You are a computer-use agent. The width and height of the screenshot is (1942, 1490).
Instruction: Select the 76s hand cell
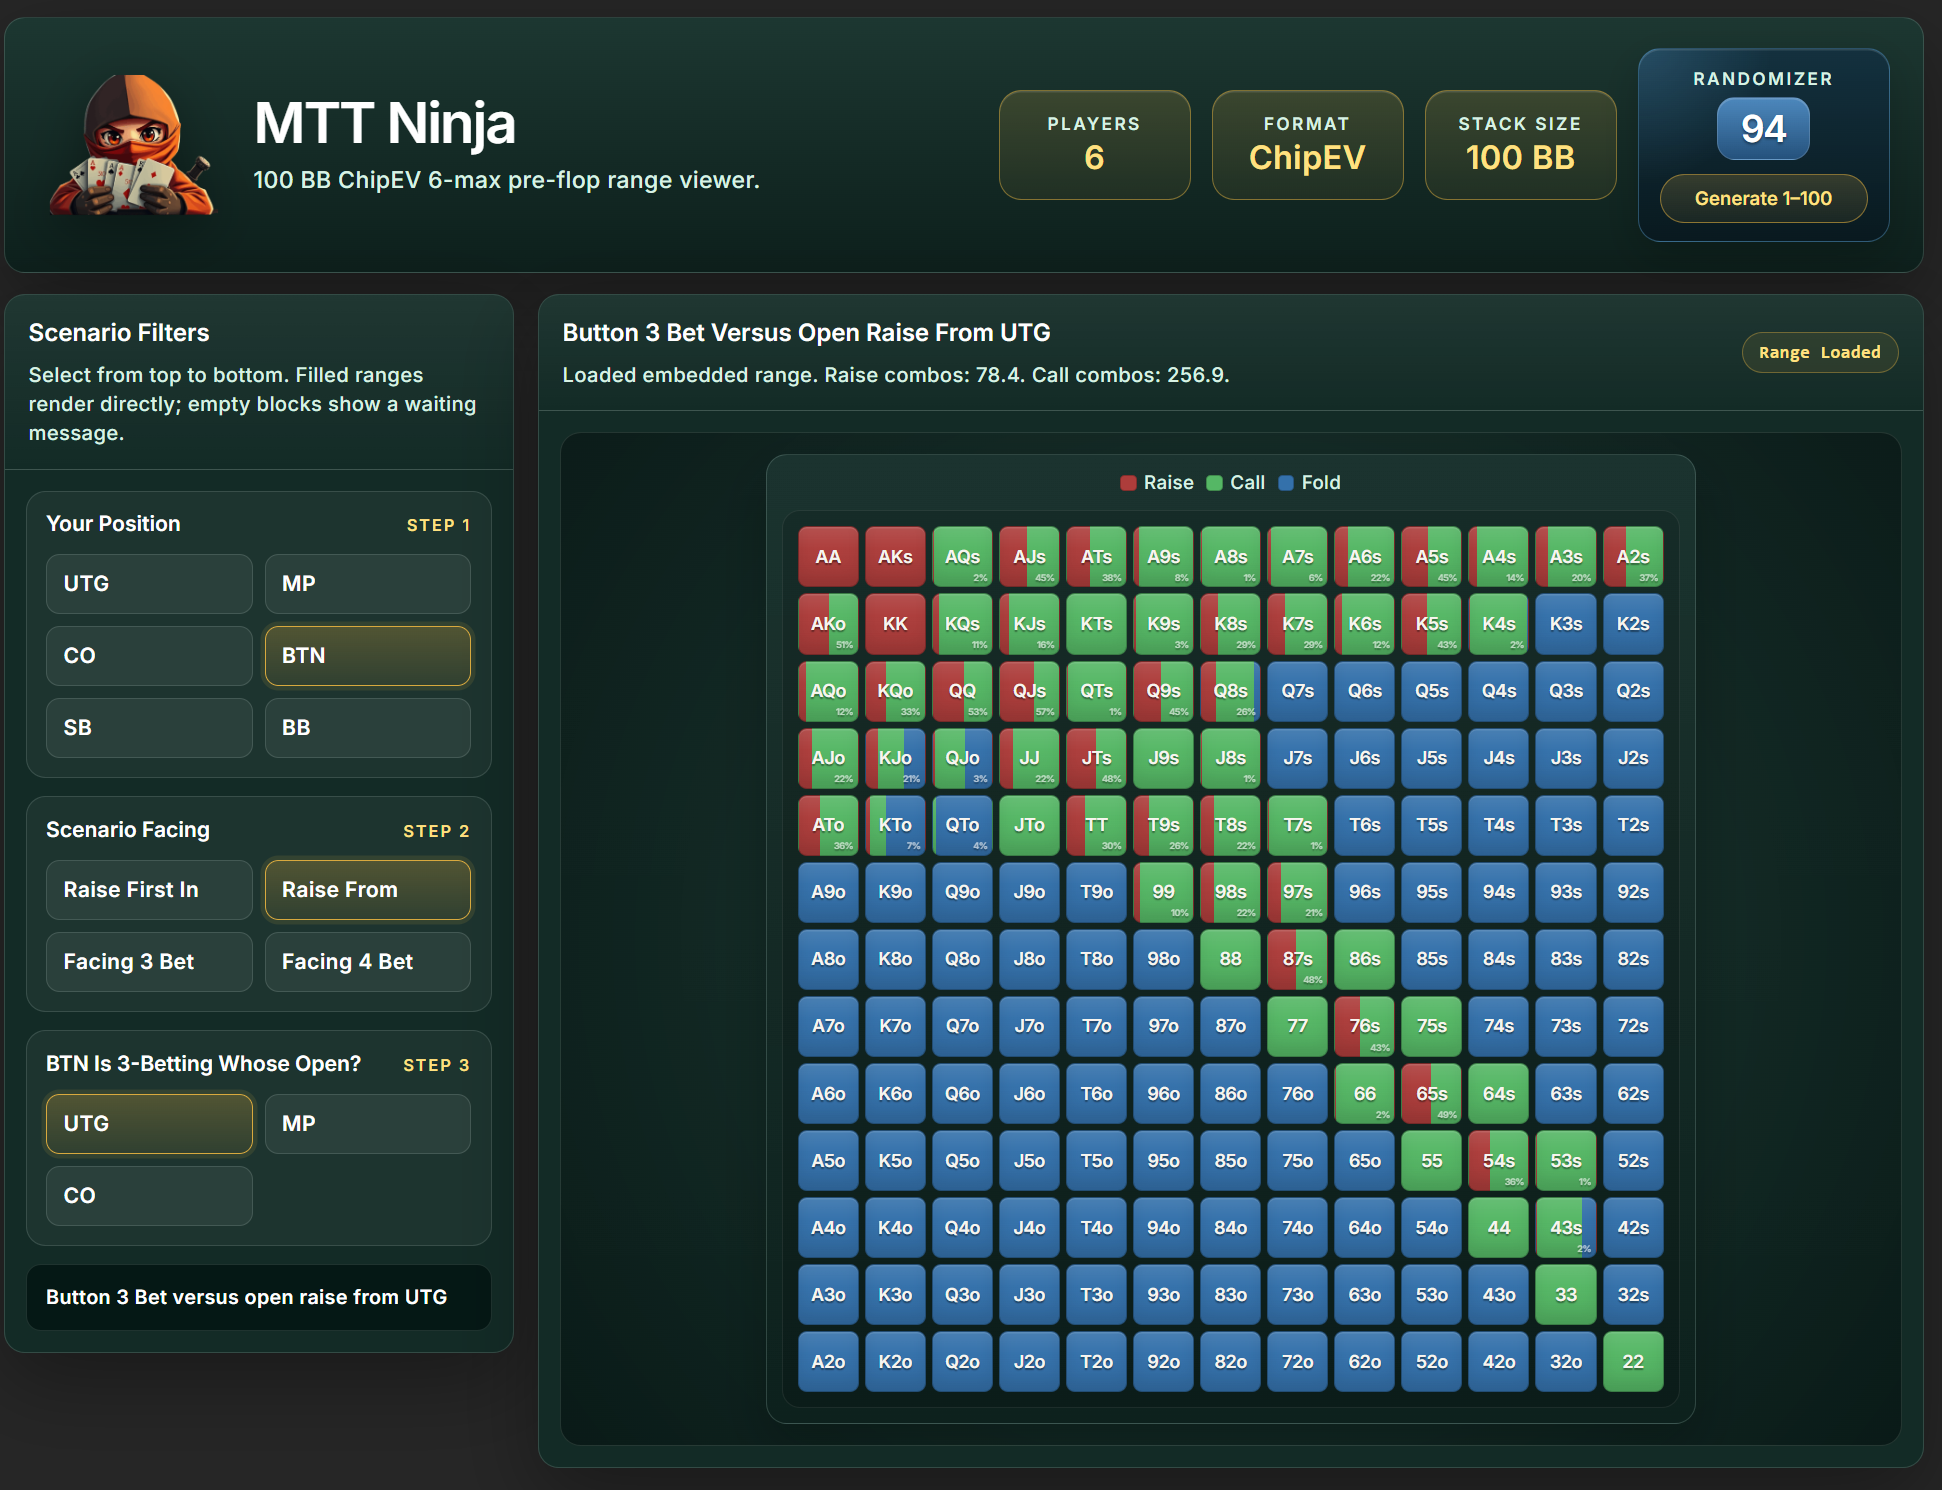click(x=1364, y=1026)
